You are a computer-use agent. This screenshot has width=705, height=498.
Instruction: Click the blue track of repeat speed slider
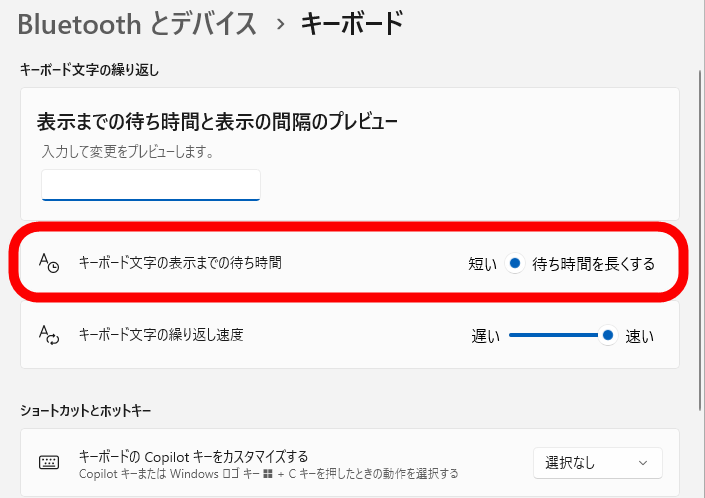[555, 336]
